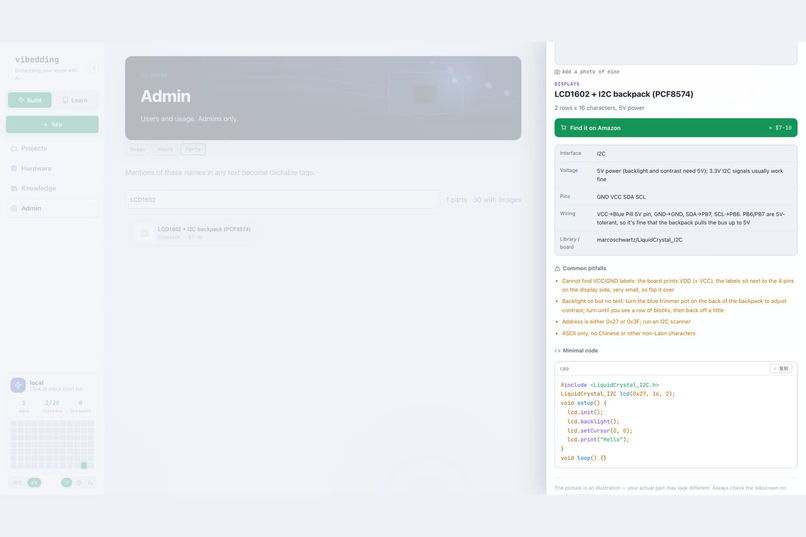Screen dimensions: 806x537
Task: Open Knowledge in the sidebar
Action: point(52,188)
